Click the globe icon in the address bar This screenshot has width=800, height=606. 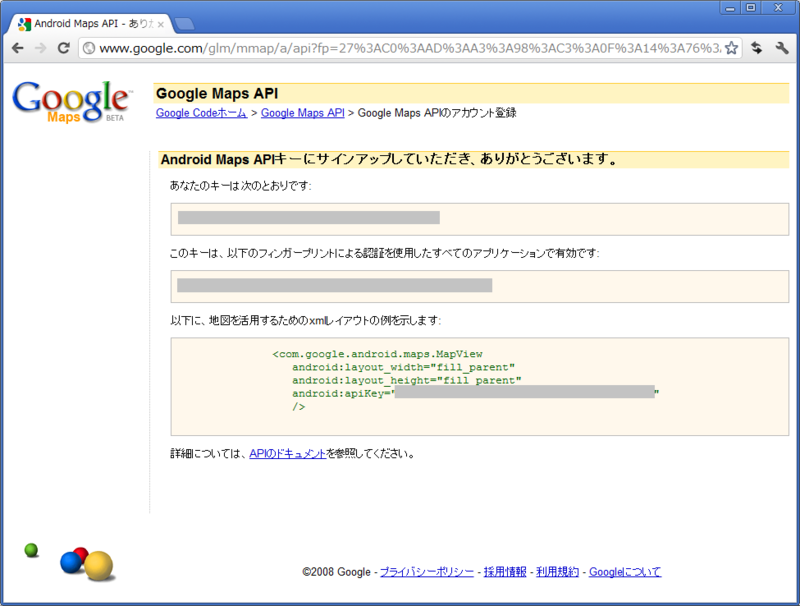[x=89, y=48]
